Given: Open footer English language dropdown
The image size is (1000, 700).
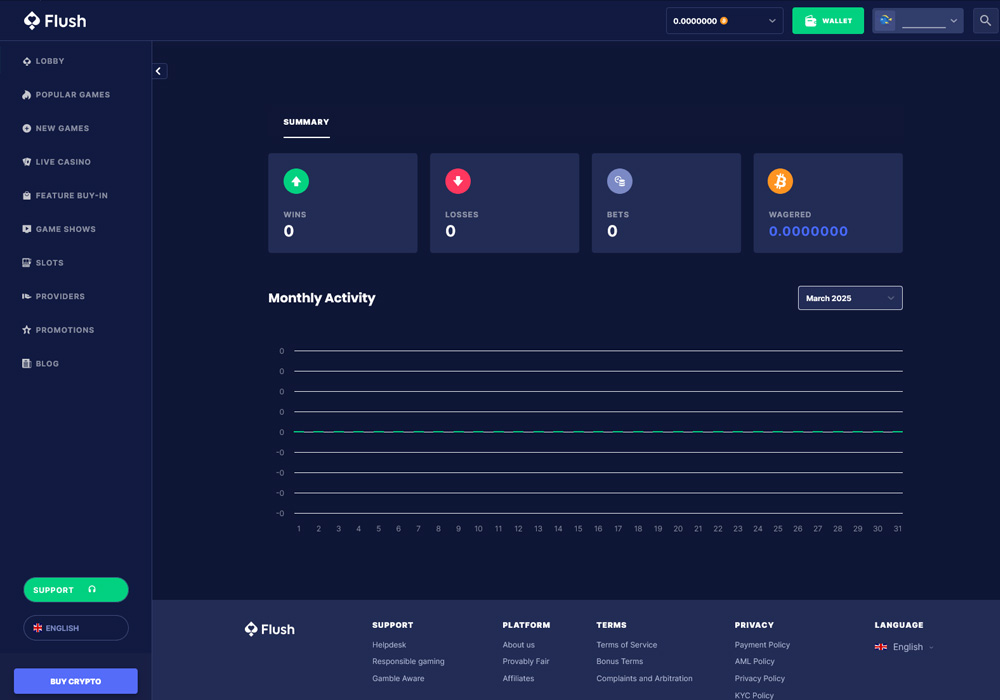Looking at the screenshot, I should click(906, 647).
